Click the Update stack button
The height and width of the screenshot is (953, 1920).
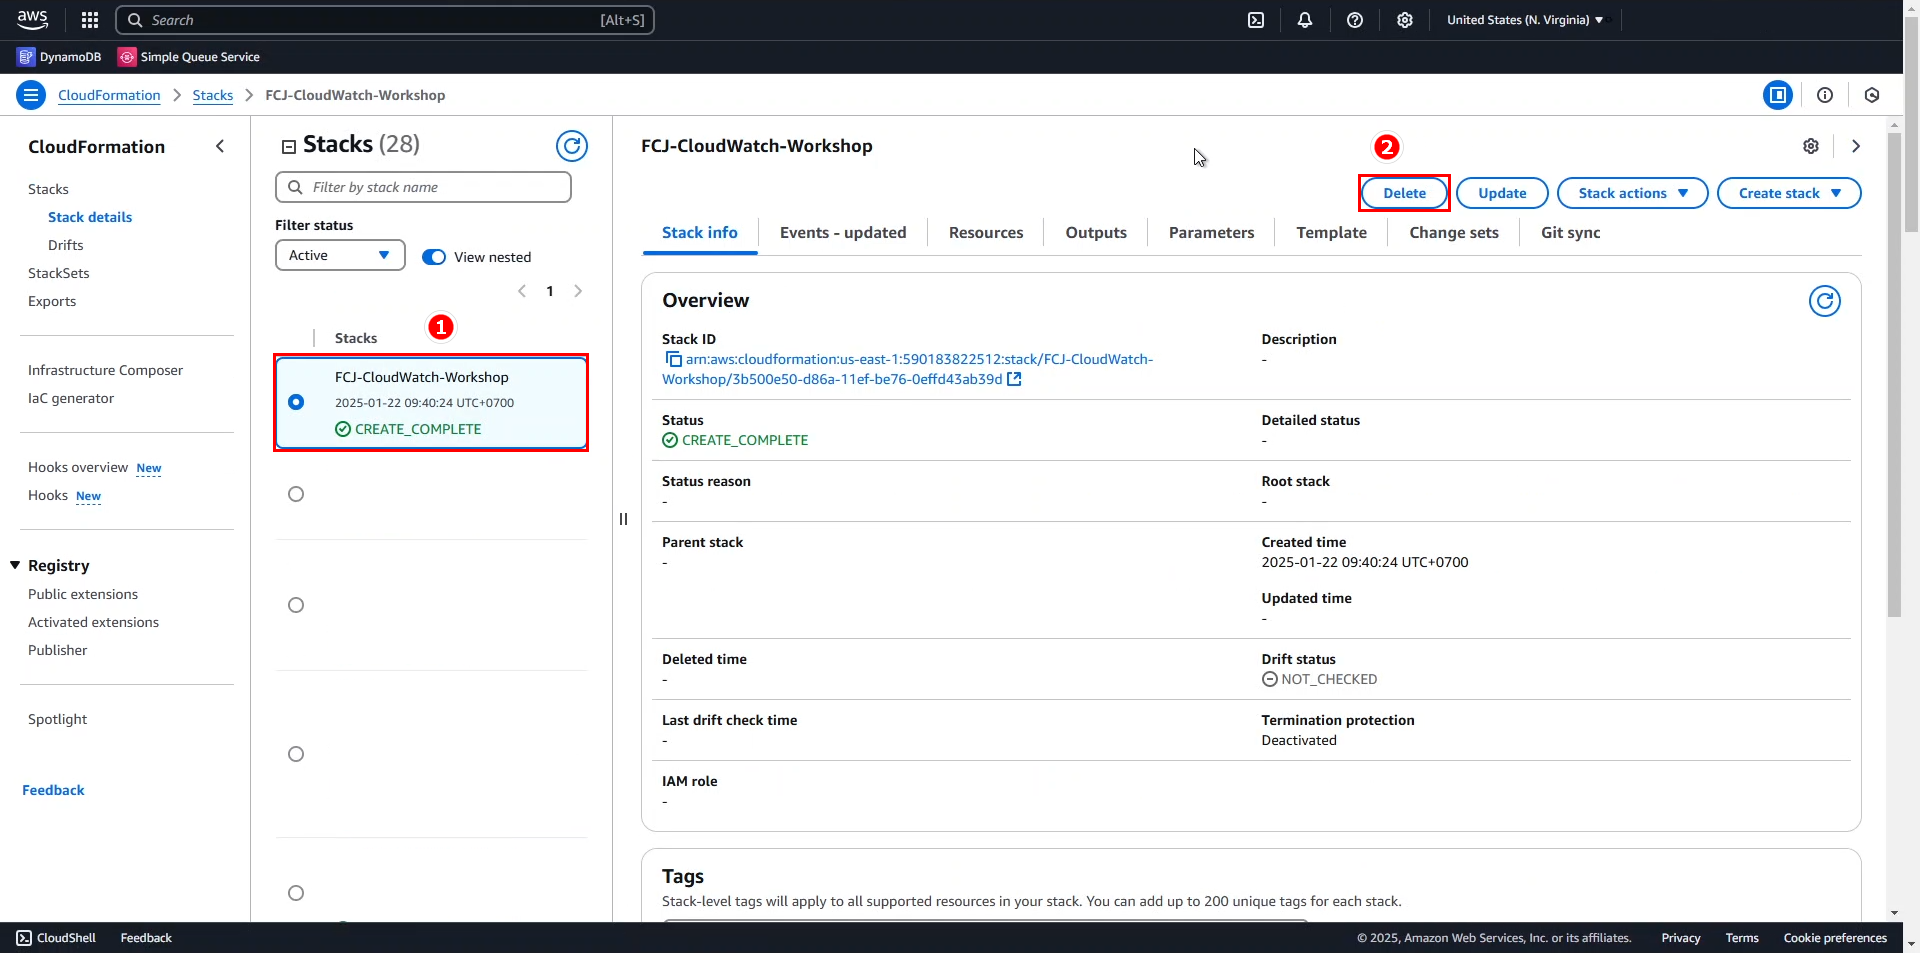1502,193
